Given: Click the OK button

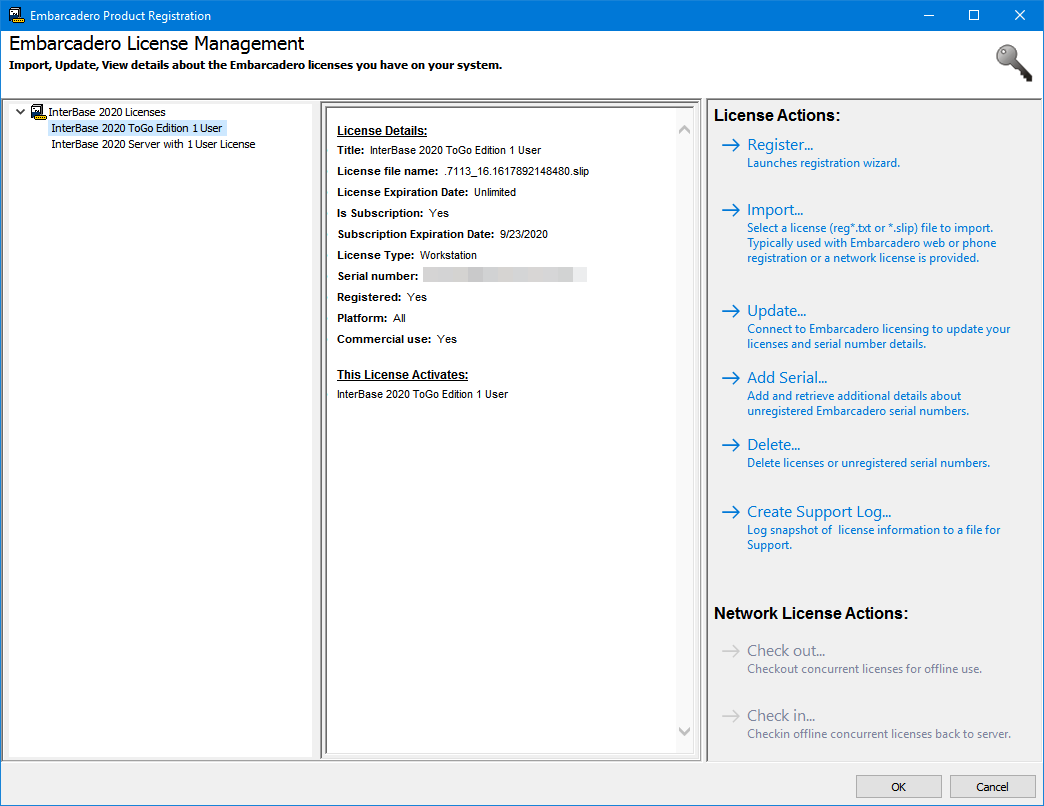Looking at the screenshot, I should pos(898,787).
